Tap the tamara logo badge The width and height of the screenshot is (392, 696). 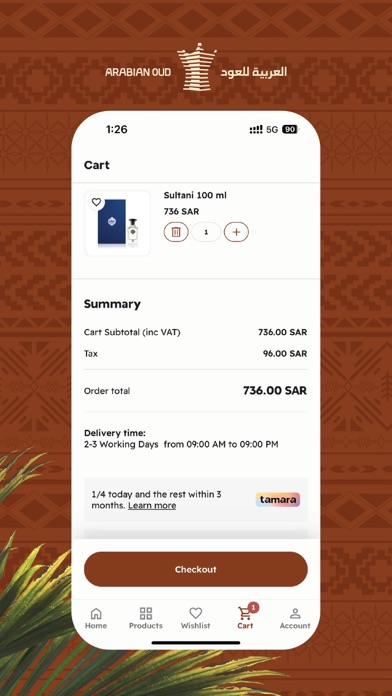click(278, 500)
